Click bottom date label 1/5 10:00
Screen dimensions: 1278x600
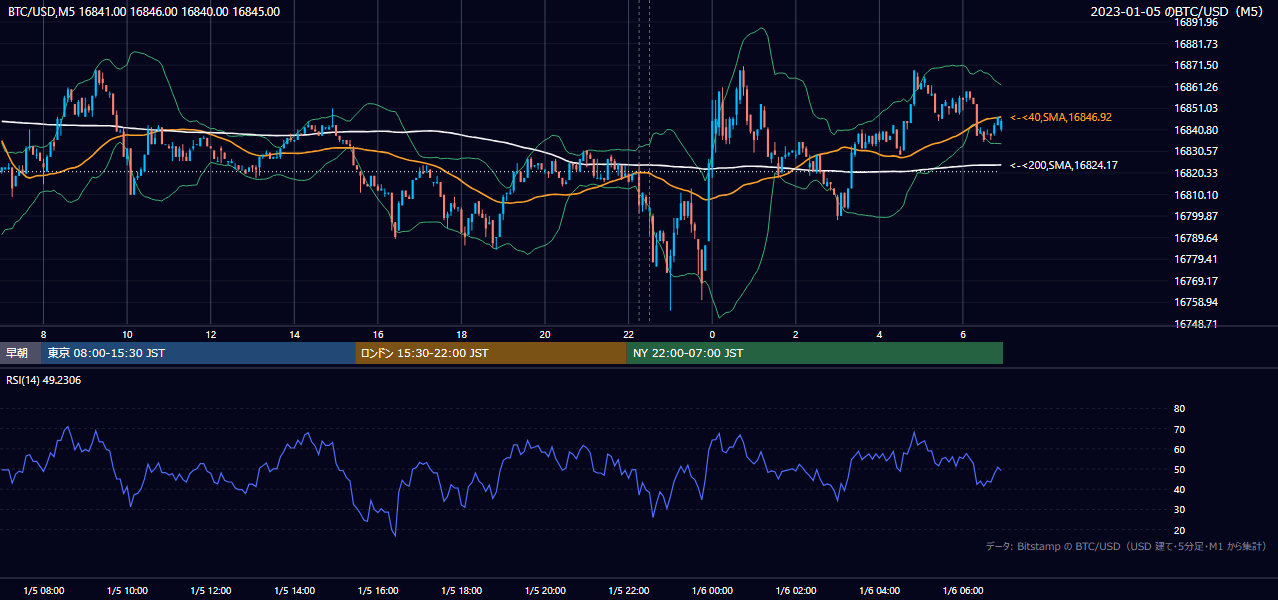click(x=127, y=591)
